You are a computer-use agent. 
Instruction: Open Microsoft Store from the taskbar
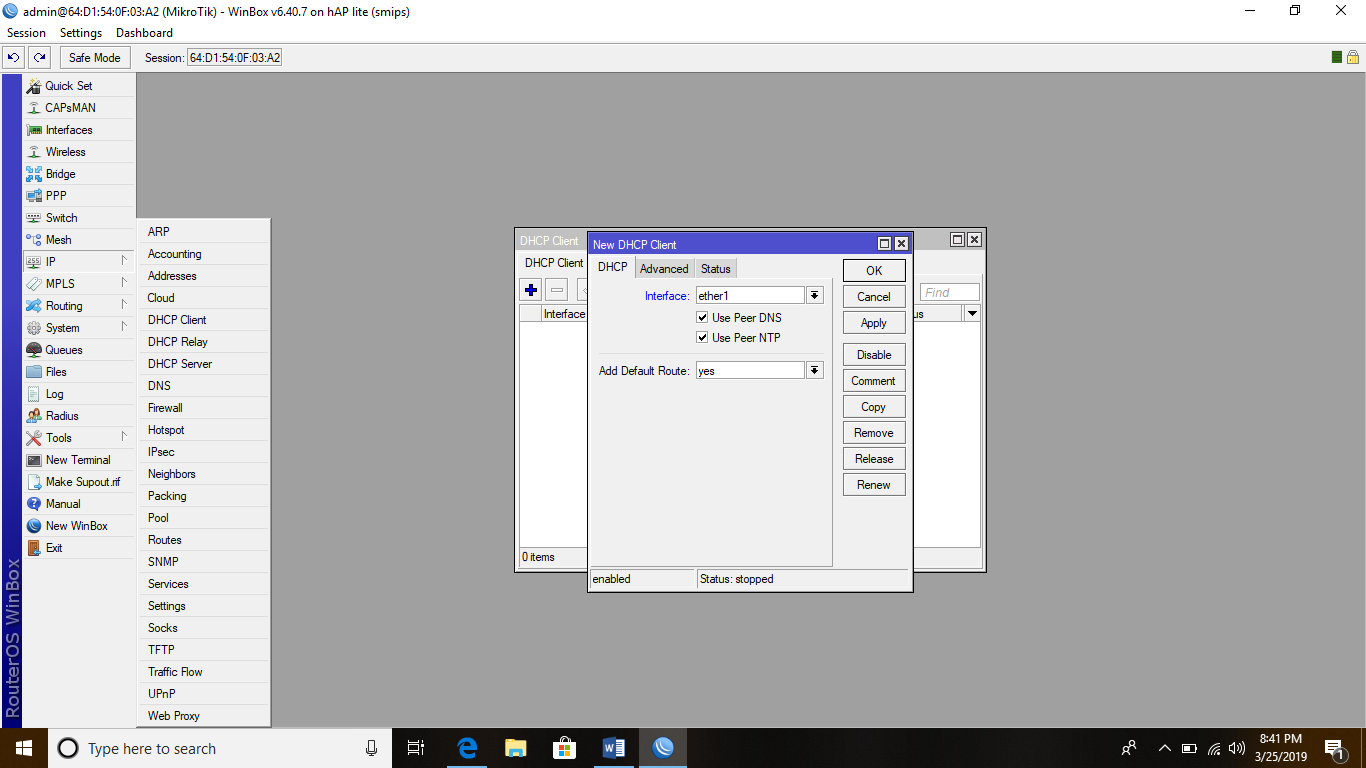click(565, 748)
